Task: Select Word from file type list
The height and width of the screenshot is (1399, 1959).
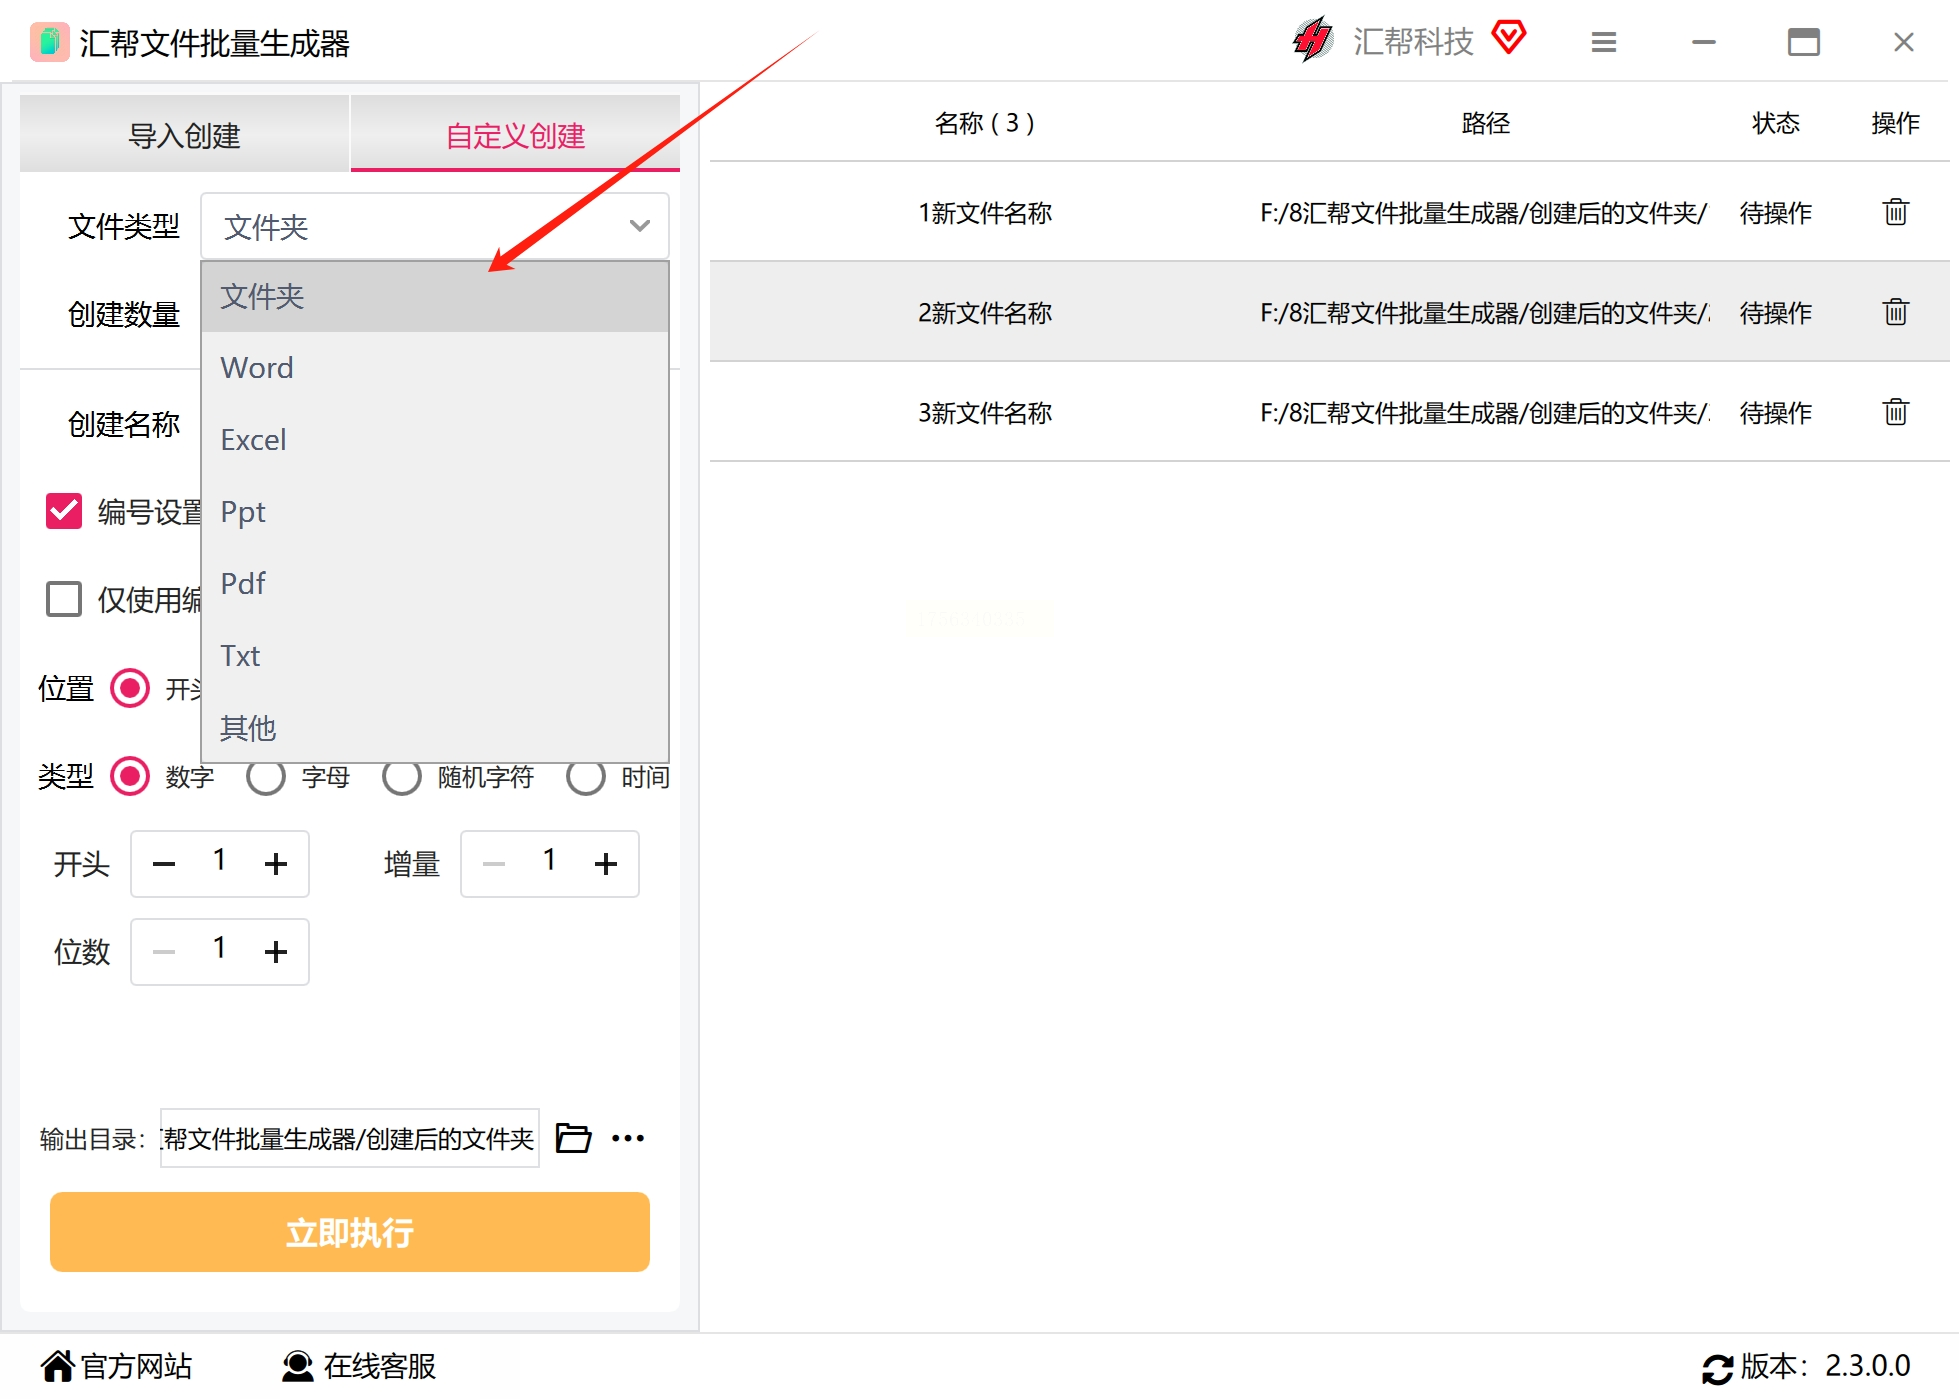Action: click(x=257, y=368)
